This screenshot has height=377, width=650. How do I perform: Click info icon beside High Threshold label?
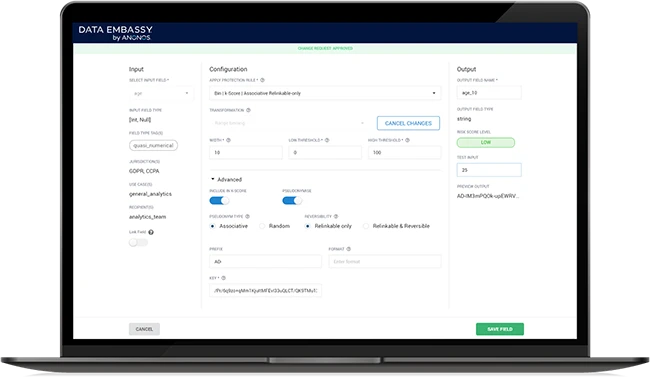coord(407,140)
